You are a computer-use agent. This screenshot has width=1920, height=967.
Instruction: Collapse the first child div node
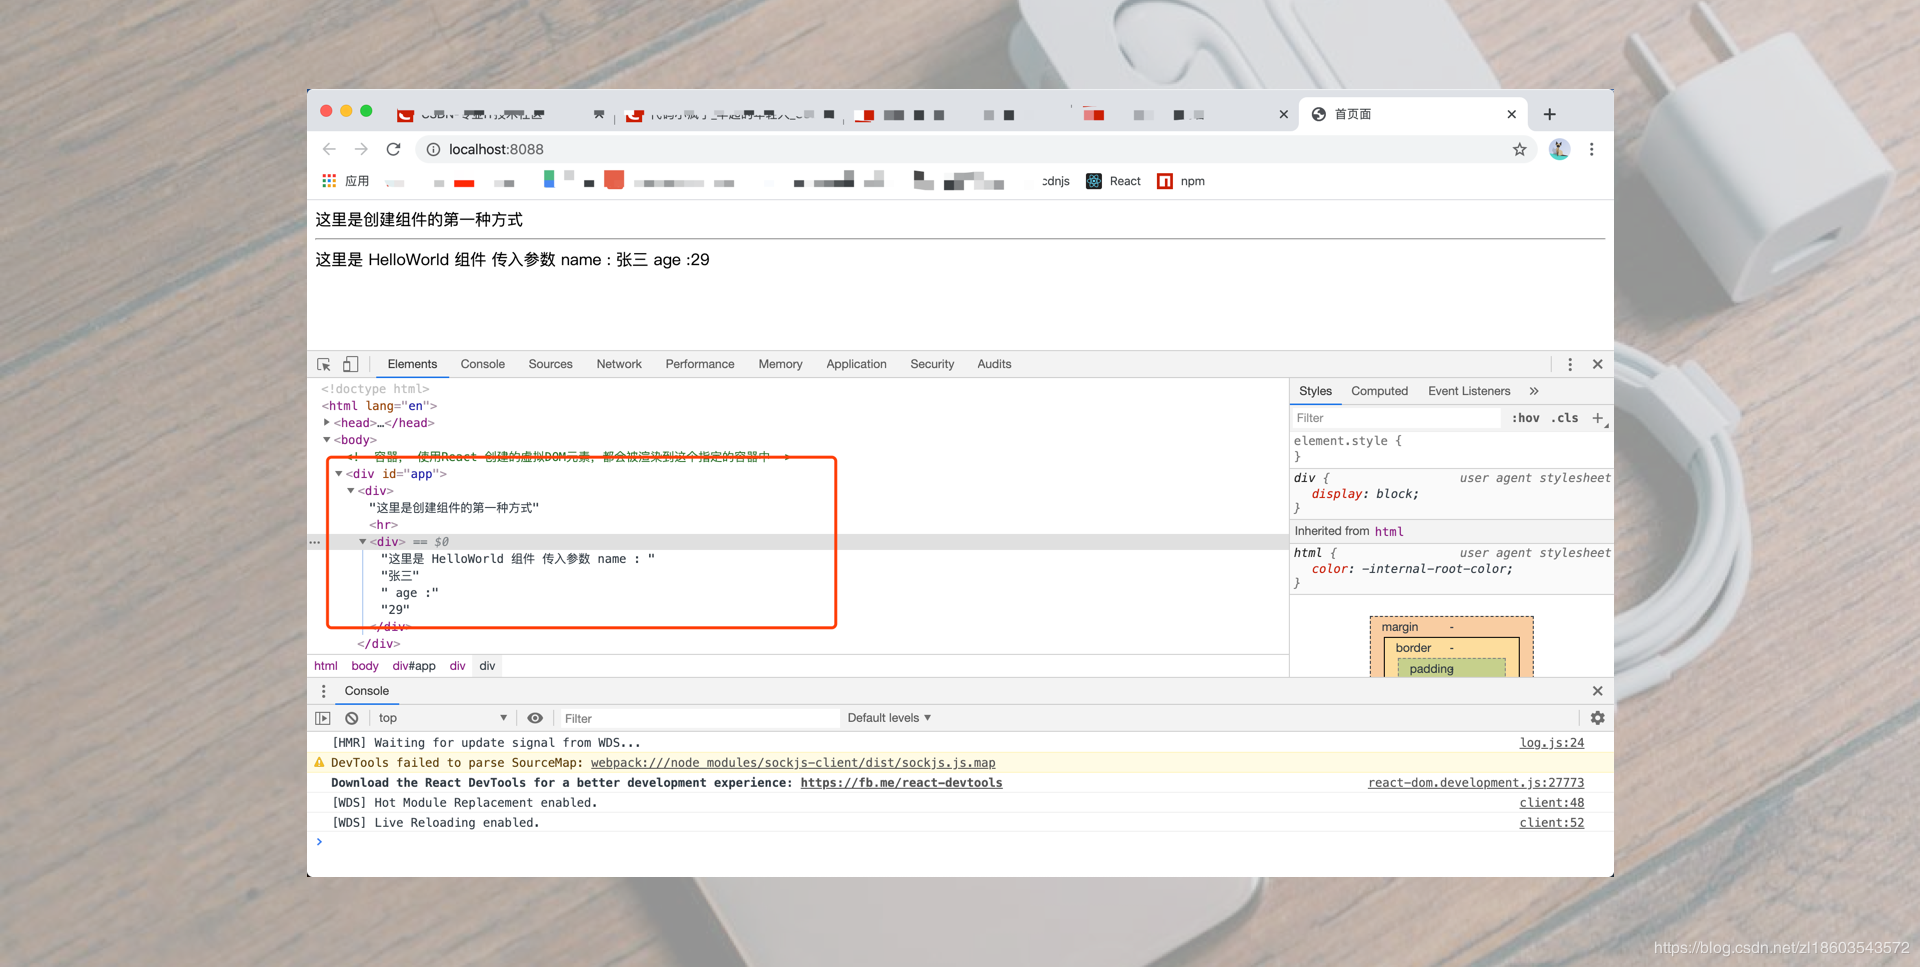(x=351, y=491)
